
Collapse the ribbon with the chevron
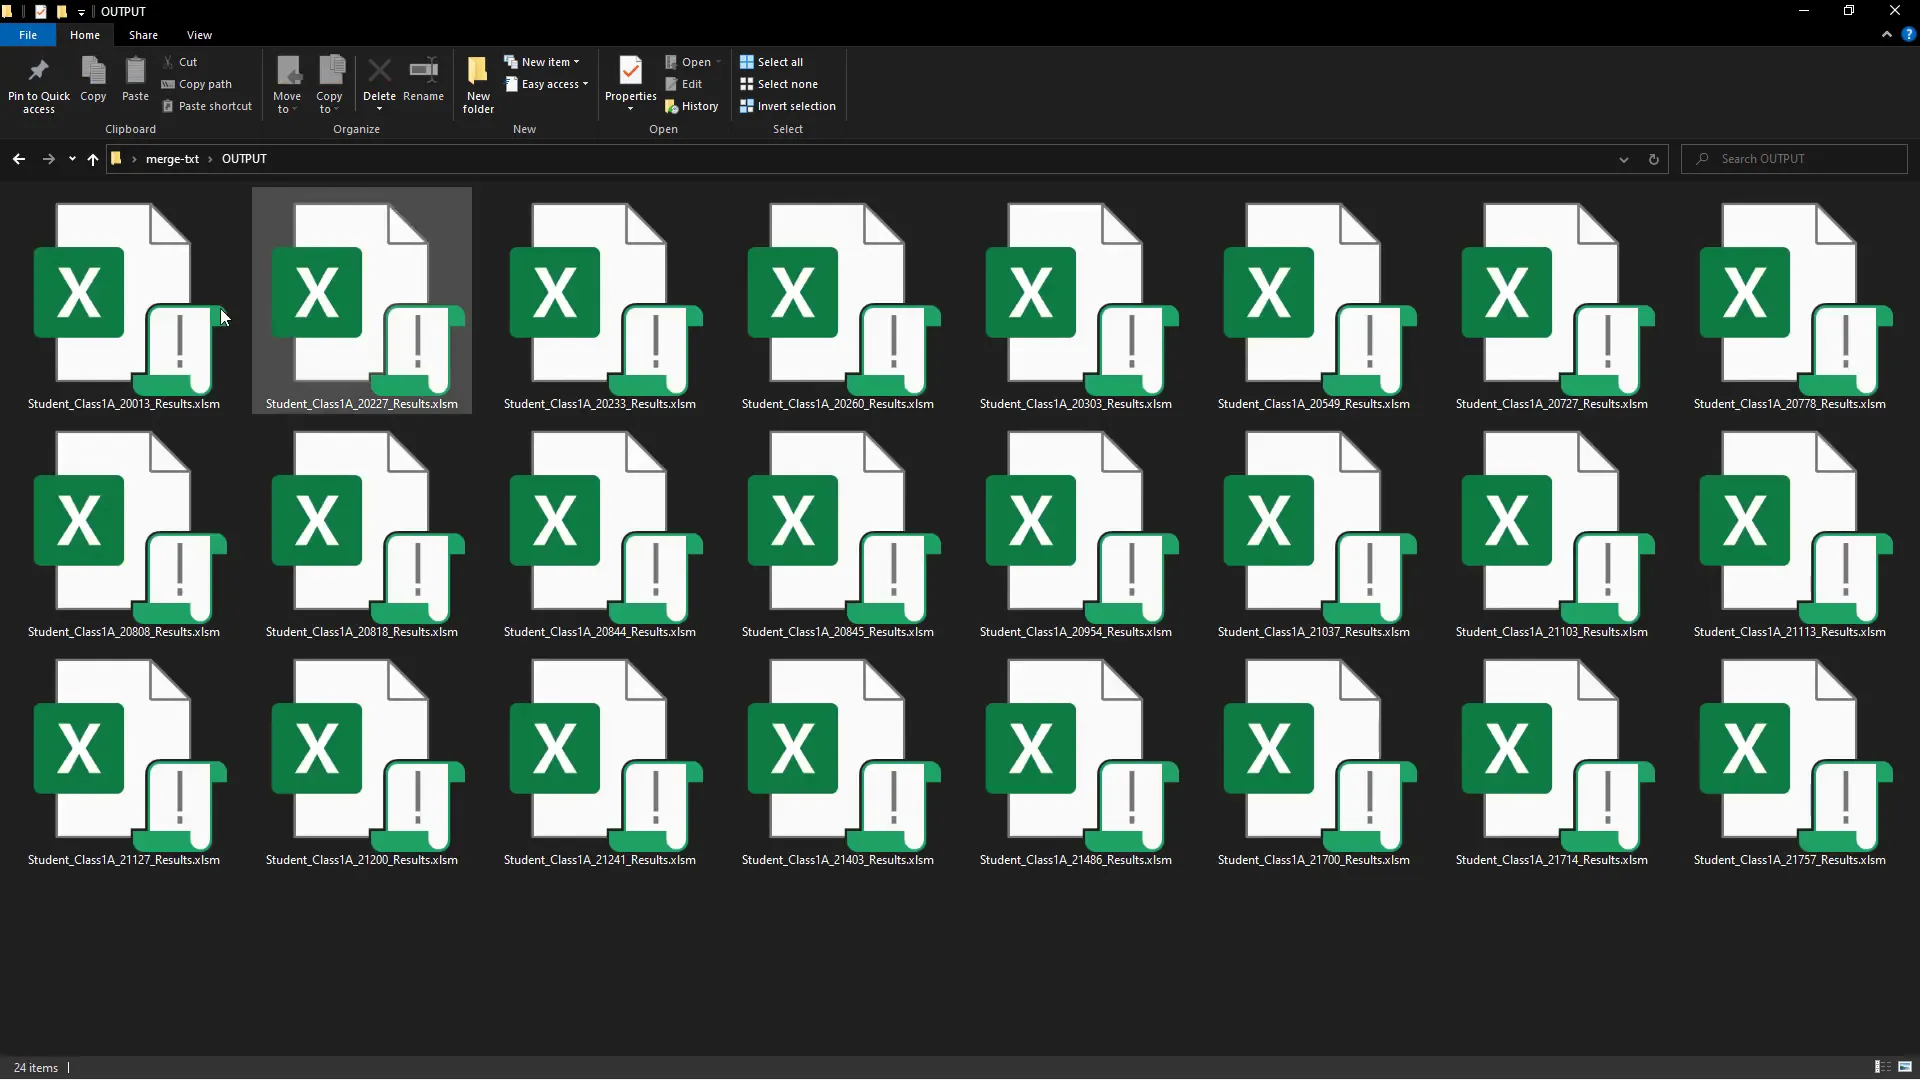point(1886,34)
